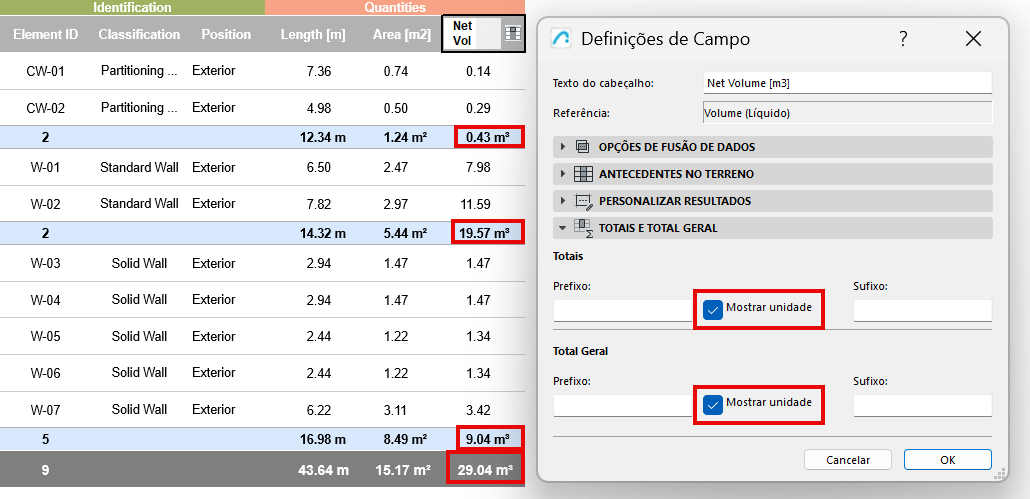
Task: Click the Texto do cabeçalho input field
Action: pyautogui.click(x=847, y=83)
